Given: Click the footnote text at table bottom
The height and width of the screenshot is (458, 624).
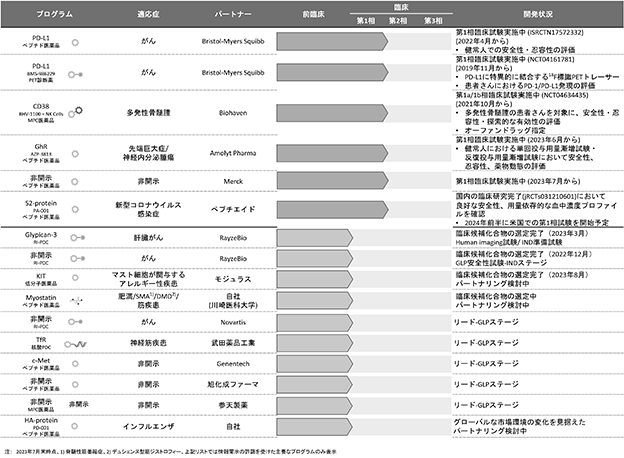Looking at the screenshot, I should tap(171, 452).
